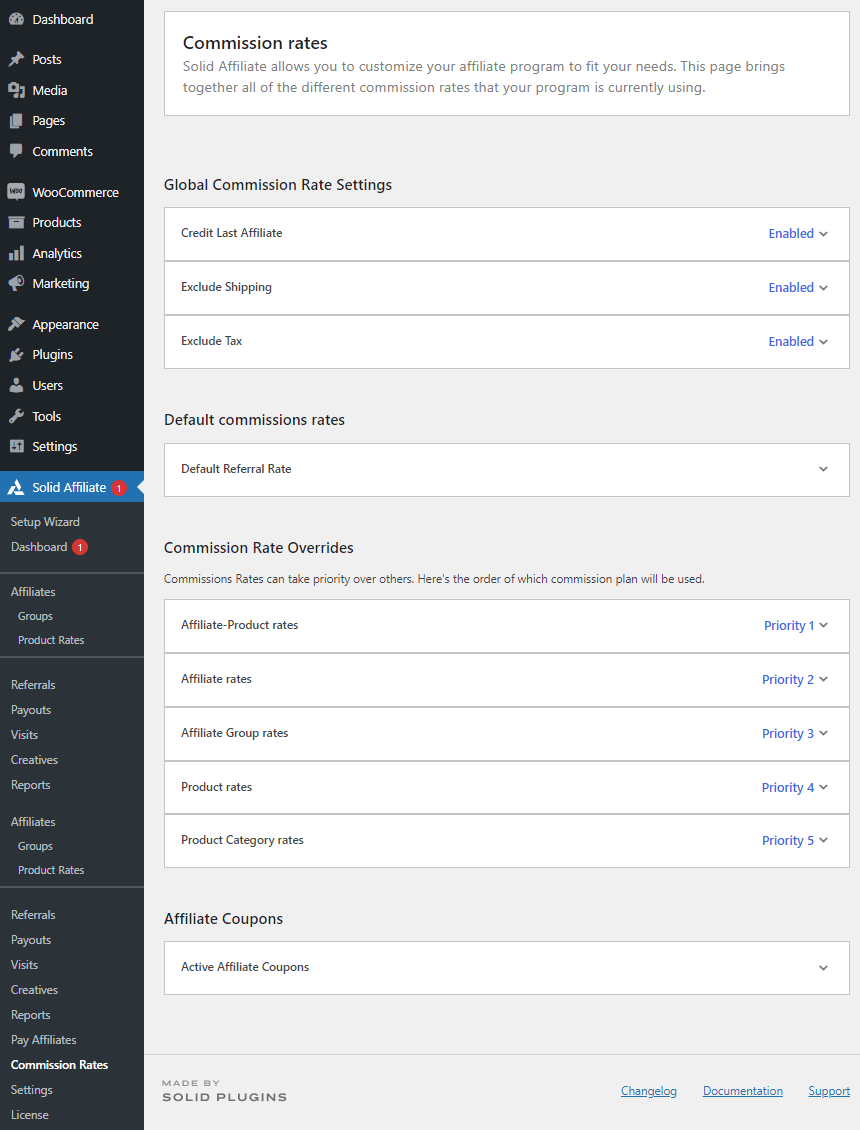
Task: Open Pay Affiliates submenu item
Action: pyautogui.click(x=43, y=1040)
